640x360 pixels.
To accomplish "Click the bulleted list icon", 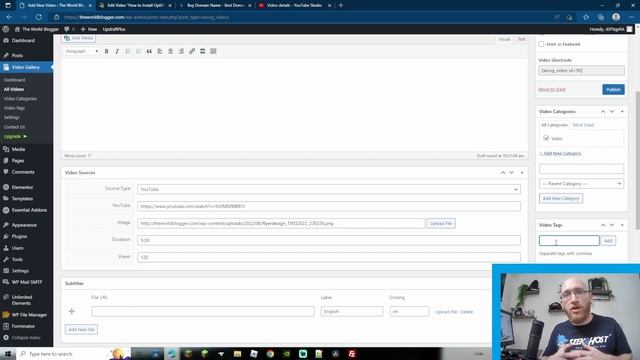I will [128, 51].
